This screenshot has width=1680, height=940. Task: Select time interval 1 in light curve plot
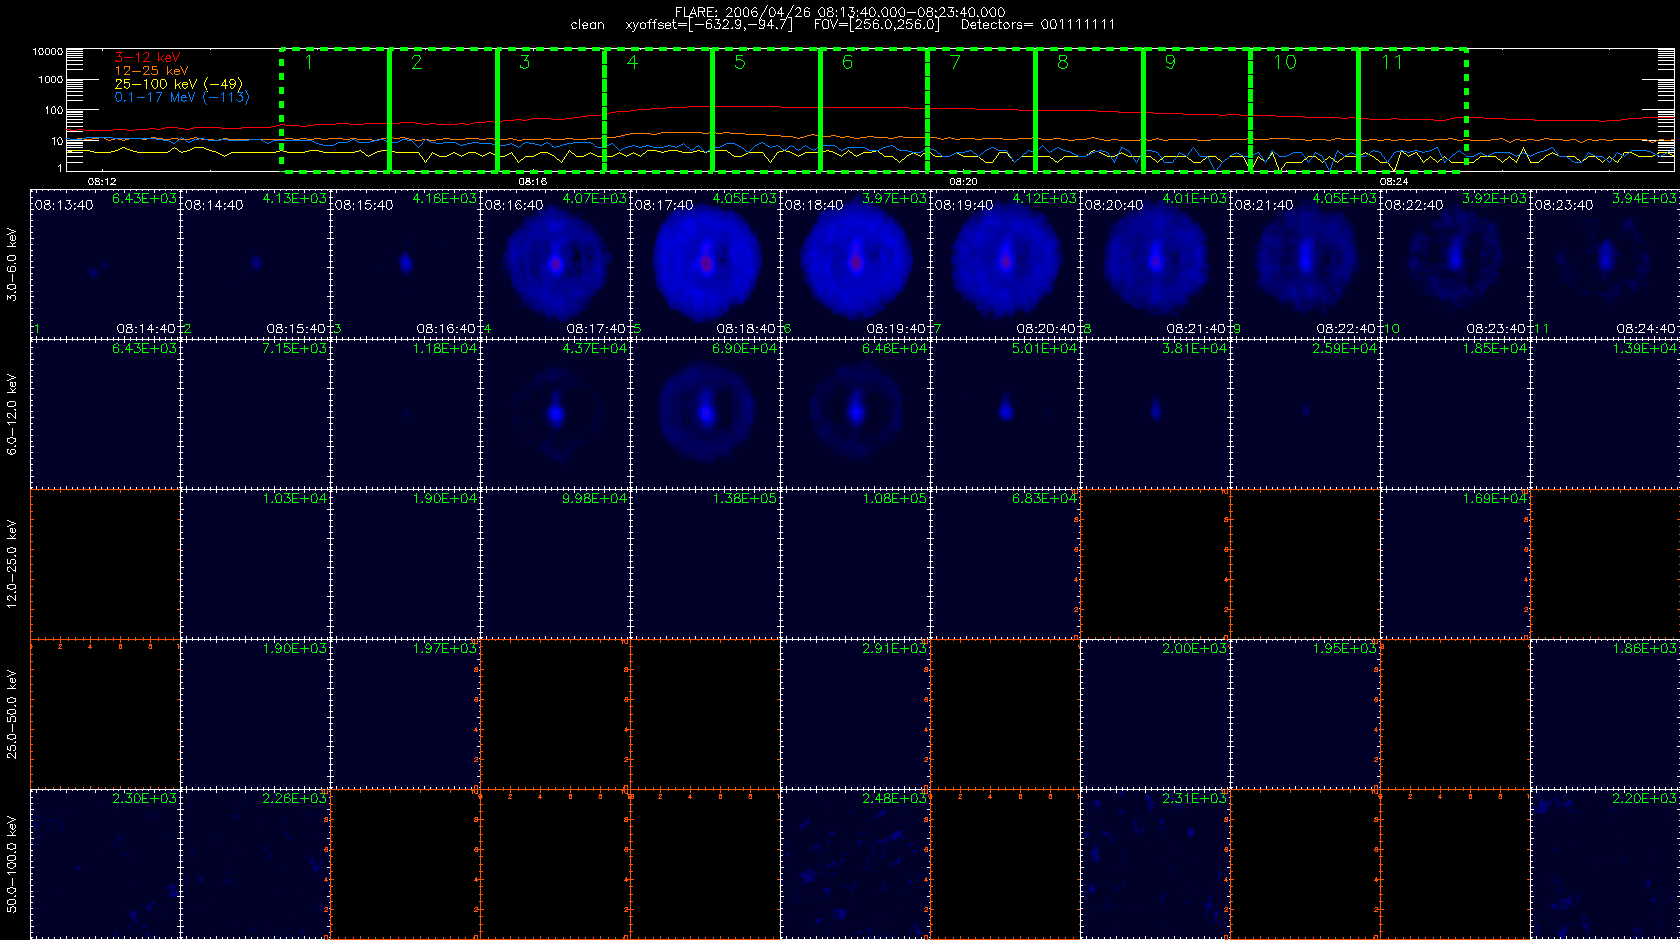335,110
